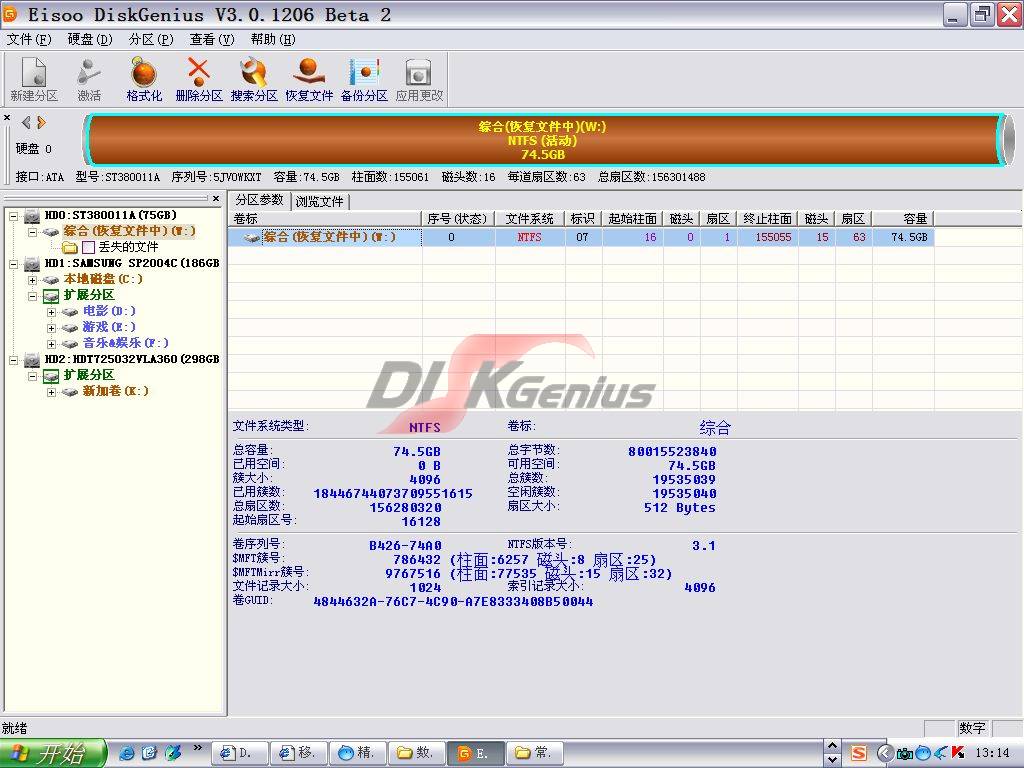Click the disk icon beside HD2:HDT725032VLA360
This screenshot has width=1024, height=768.
tap(32, 360)
